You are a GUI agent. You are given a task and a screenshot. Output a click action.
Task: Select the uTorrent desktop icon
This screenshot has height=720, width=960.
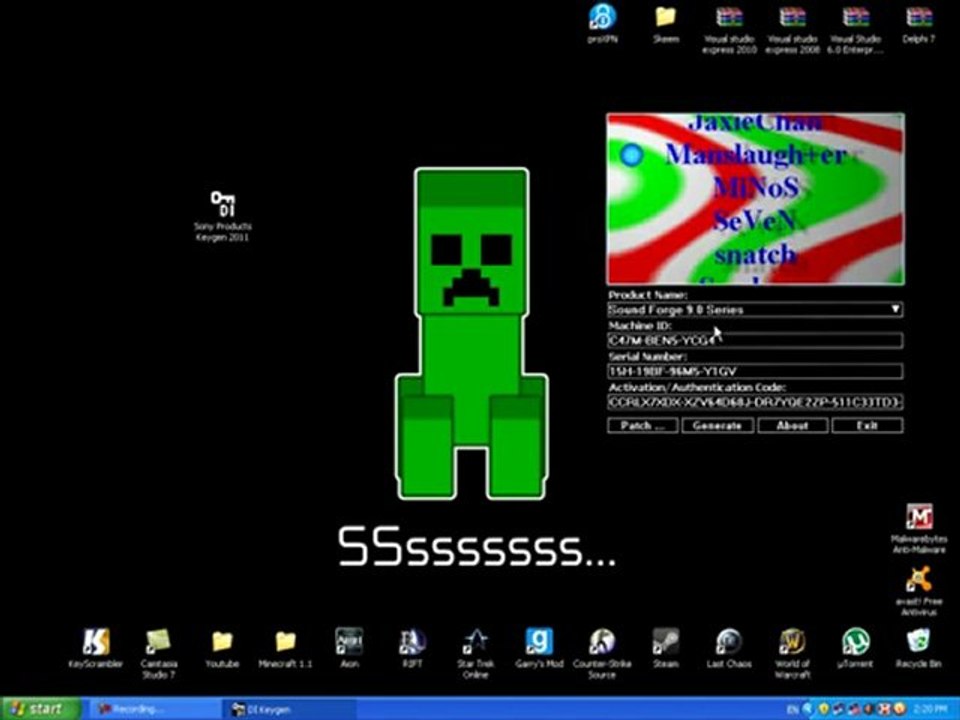click(x=855, y=648)
